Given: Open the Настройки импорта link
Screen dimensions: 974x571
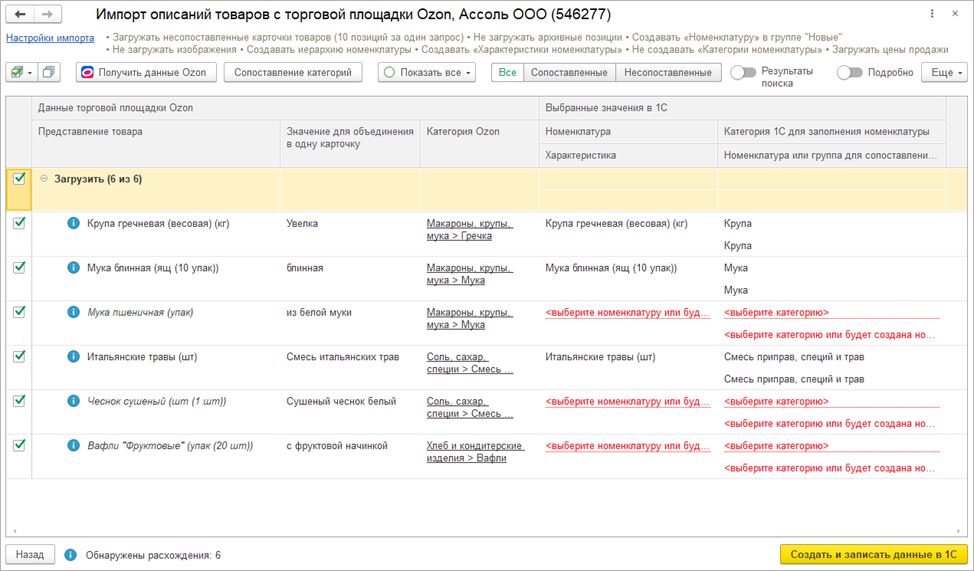Looking at the screenshot, I should pyautogui.click(x=50, y=38).
